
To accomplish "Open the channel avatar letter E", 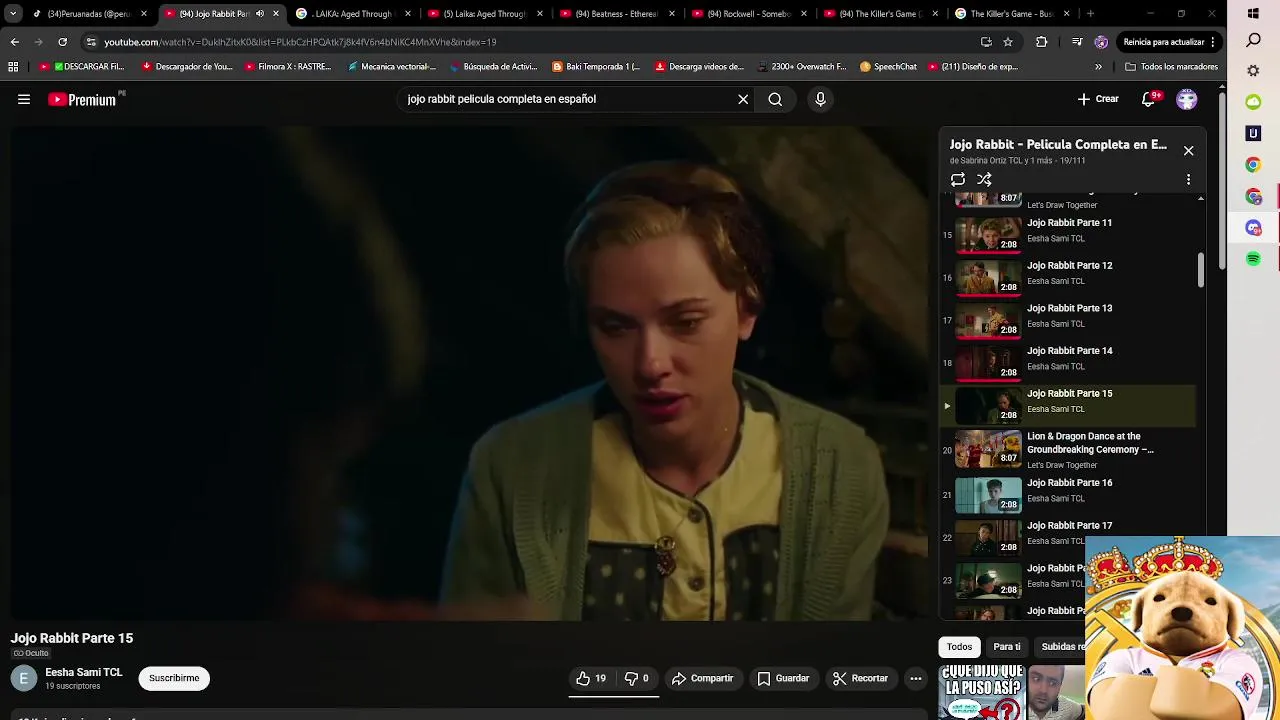I will (24, 678).
